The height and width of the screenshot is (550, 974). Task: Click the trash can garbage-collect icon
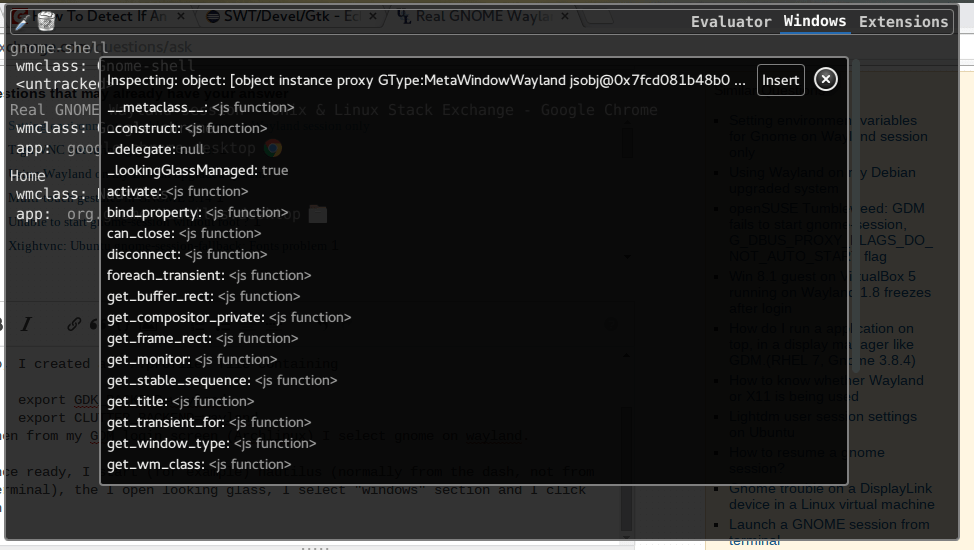pos(46,21)
